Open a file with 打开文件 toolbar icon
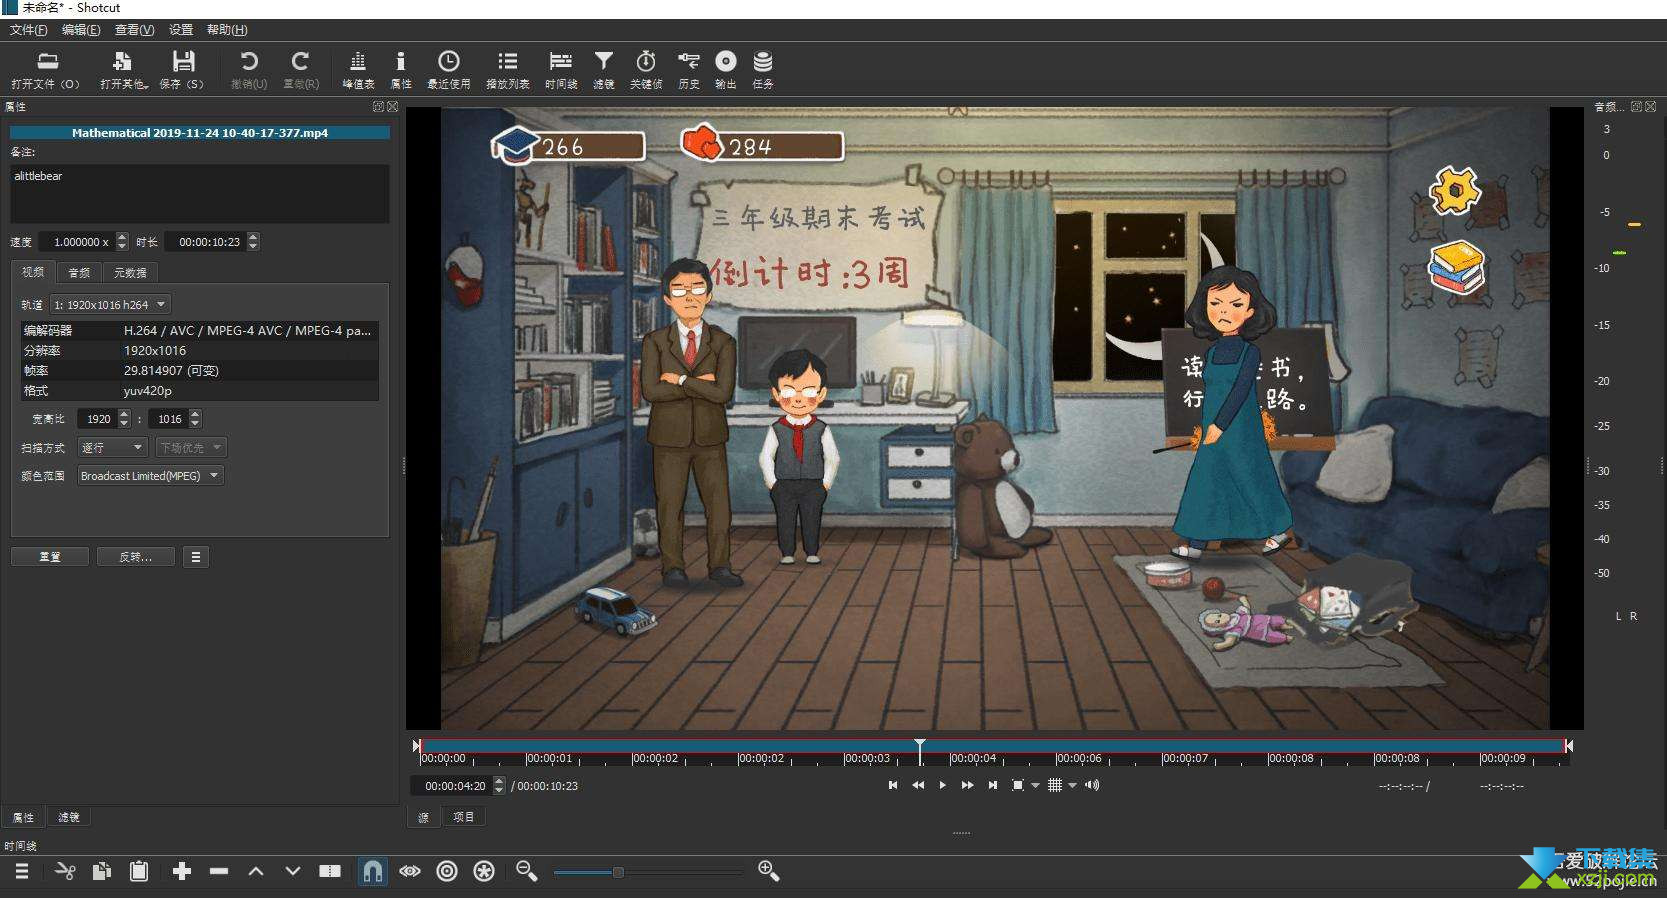The height and width of the screenshot is (898, 1667). click(45, 70)
